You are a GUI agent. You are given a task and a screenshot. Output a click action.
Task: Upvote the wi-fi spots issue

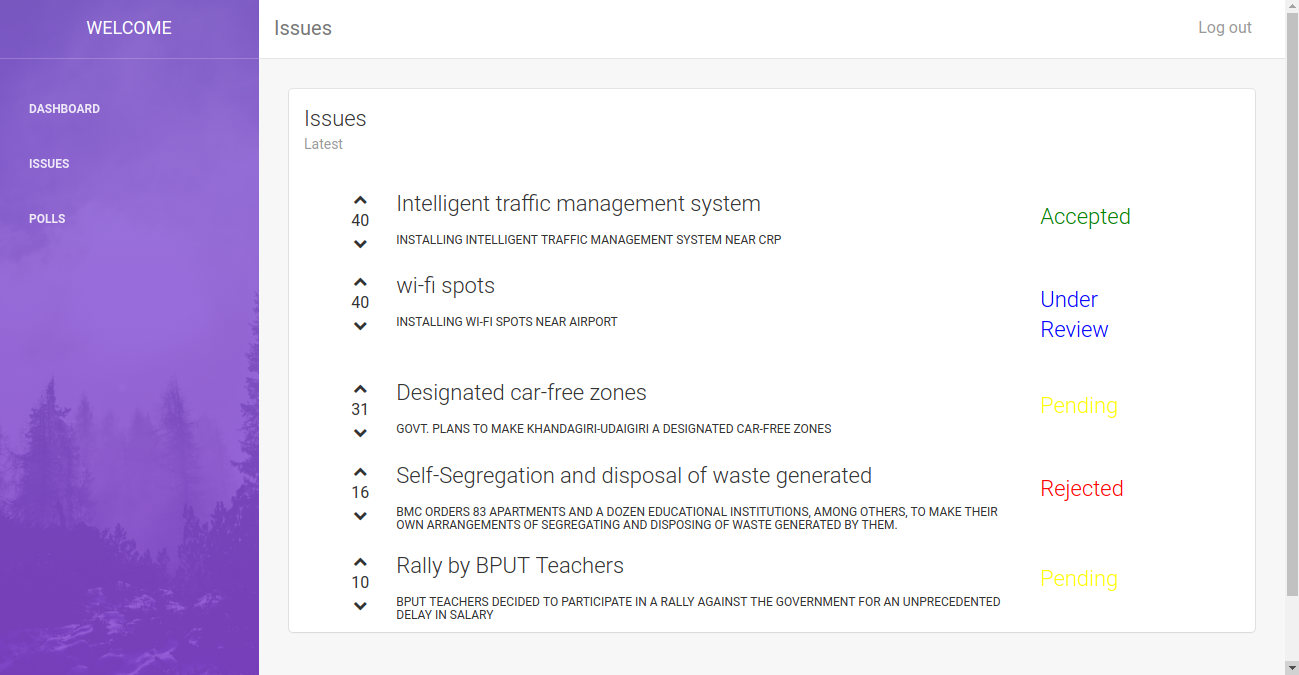point(360,283)
